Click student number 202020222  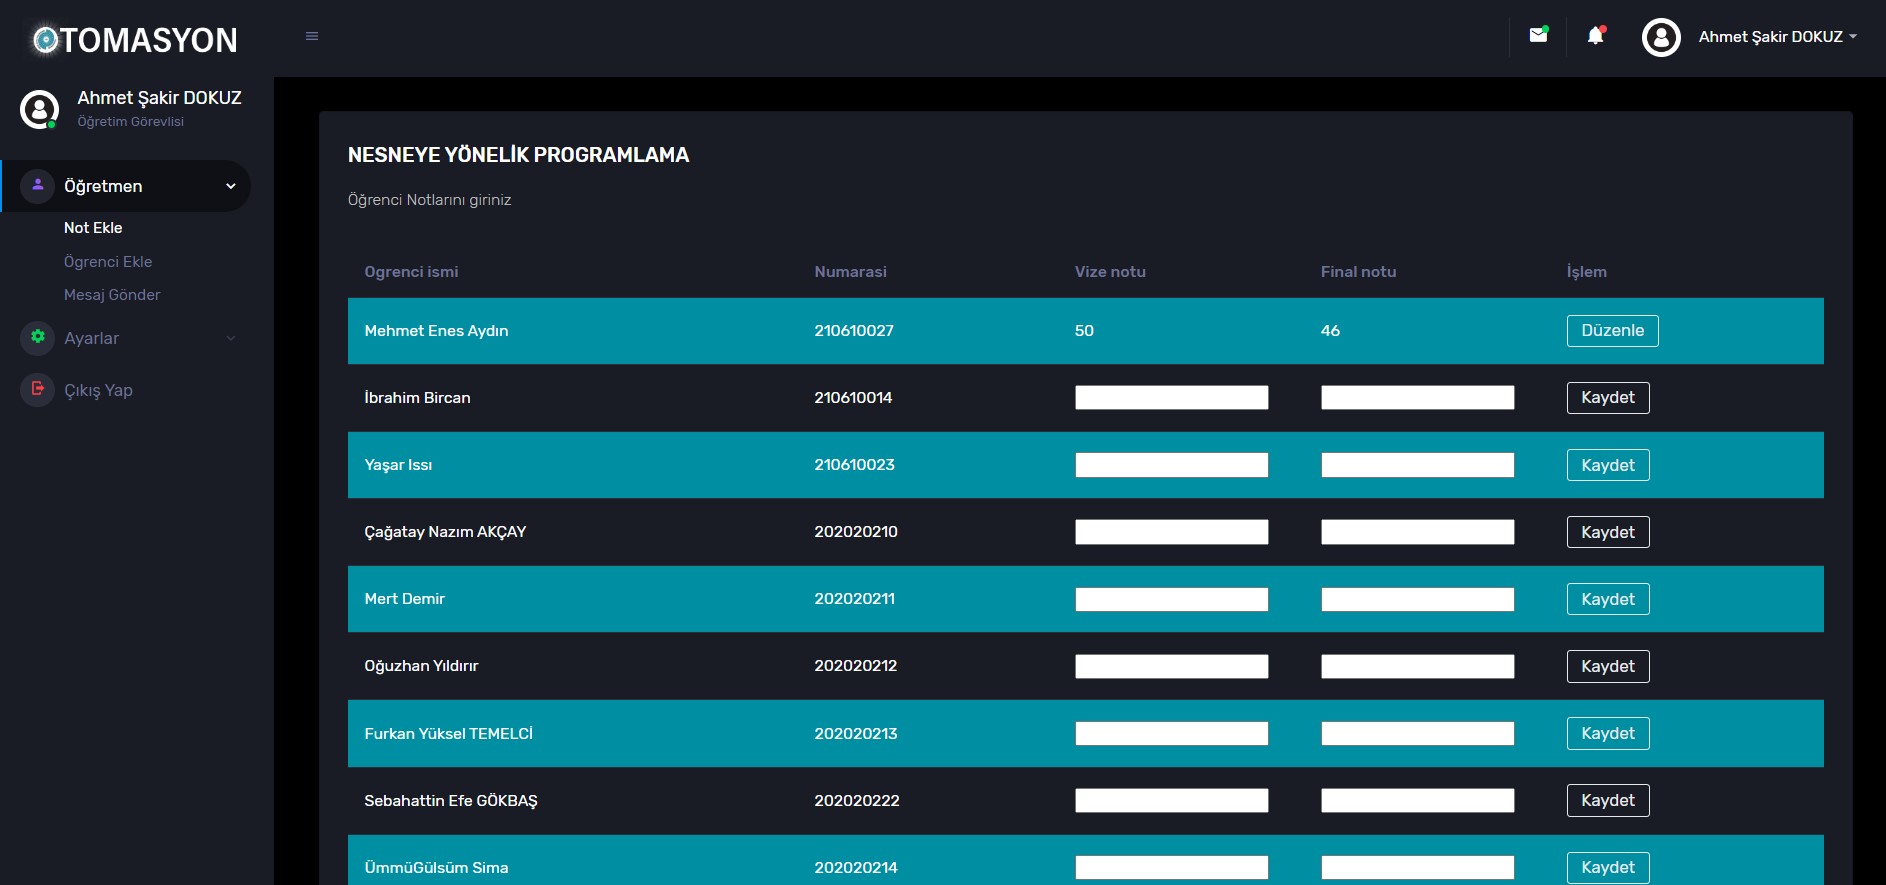click(857, 800)
